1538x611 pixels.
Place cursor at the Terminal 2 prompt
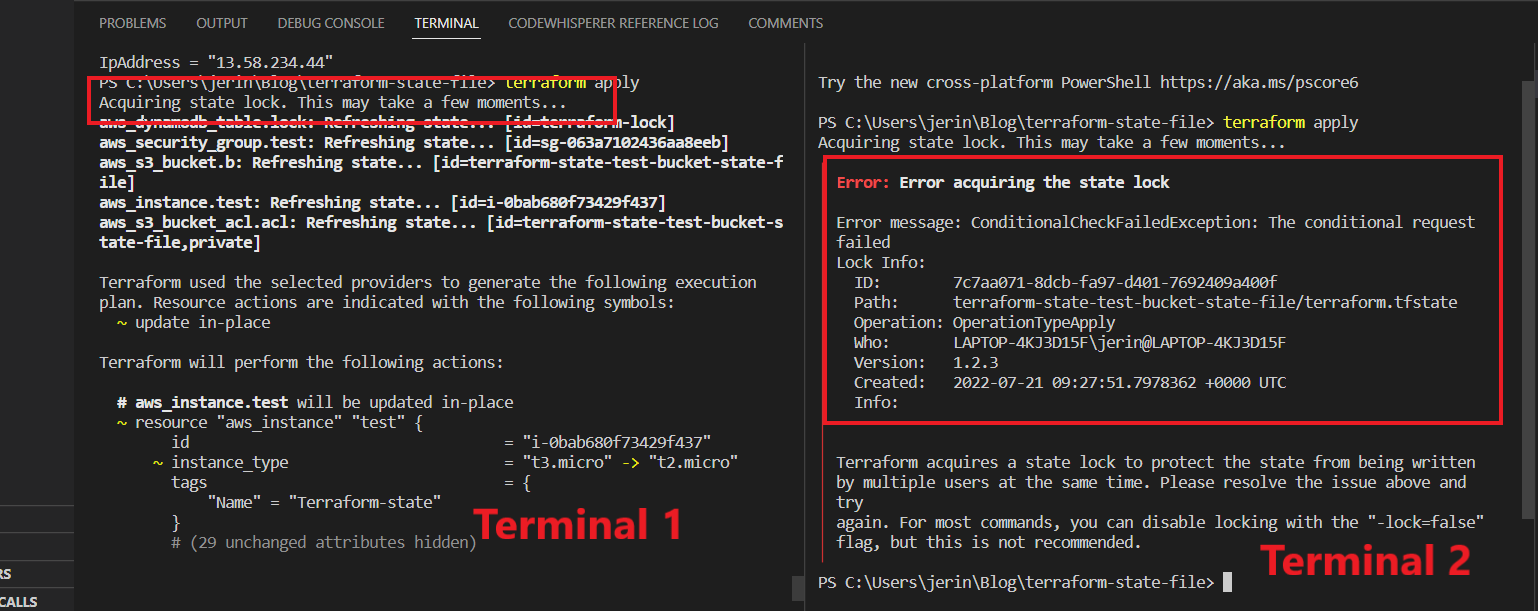click(1228, 581)
